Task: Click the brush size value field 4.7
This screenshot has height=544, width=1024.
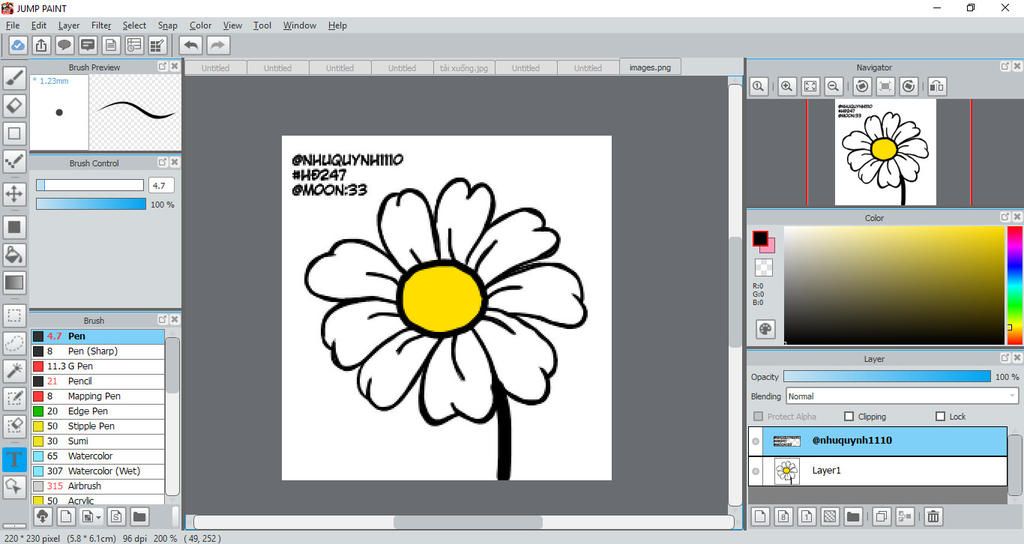Action: point(161,185)
